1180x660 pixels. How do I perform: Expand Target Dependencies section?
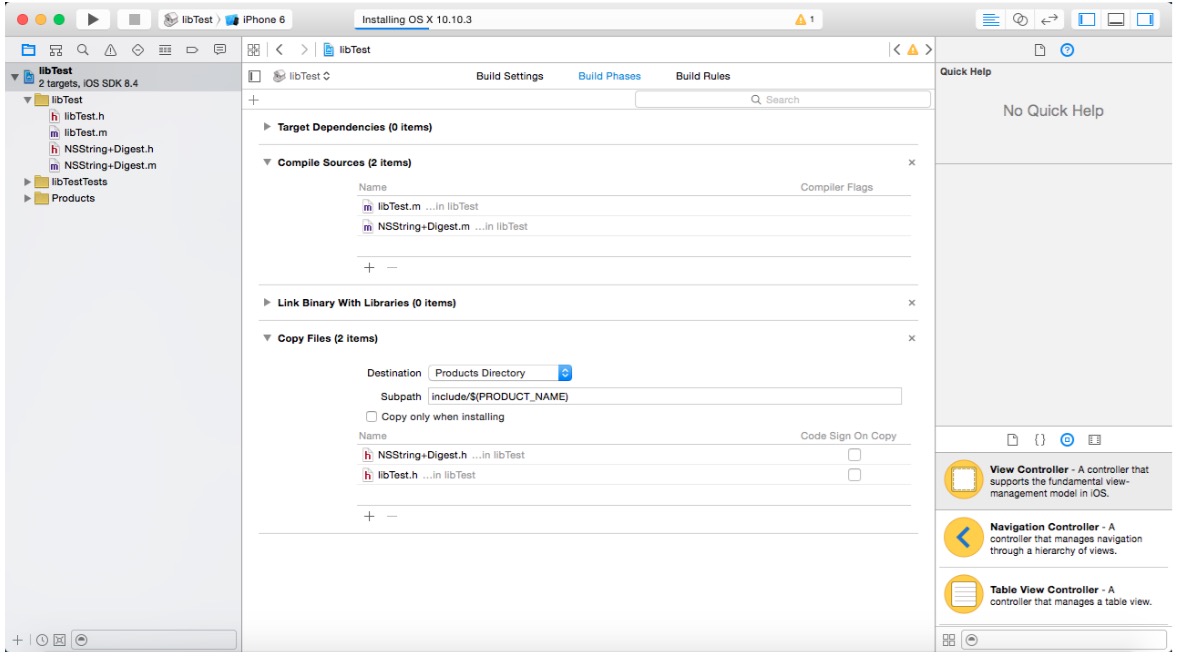[267, 126]
